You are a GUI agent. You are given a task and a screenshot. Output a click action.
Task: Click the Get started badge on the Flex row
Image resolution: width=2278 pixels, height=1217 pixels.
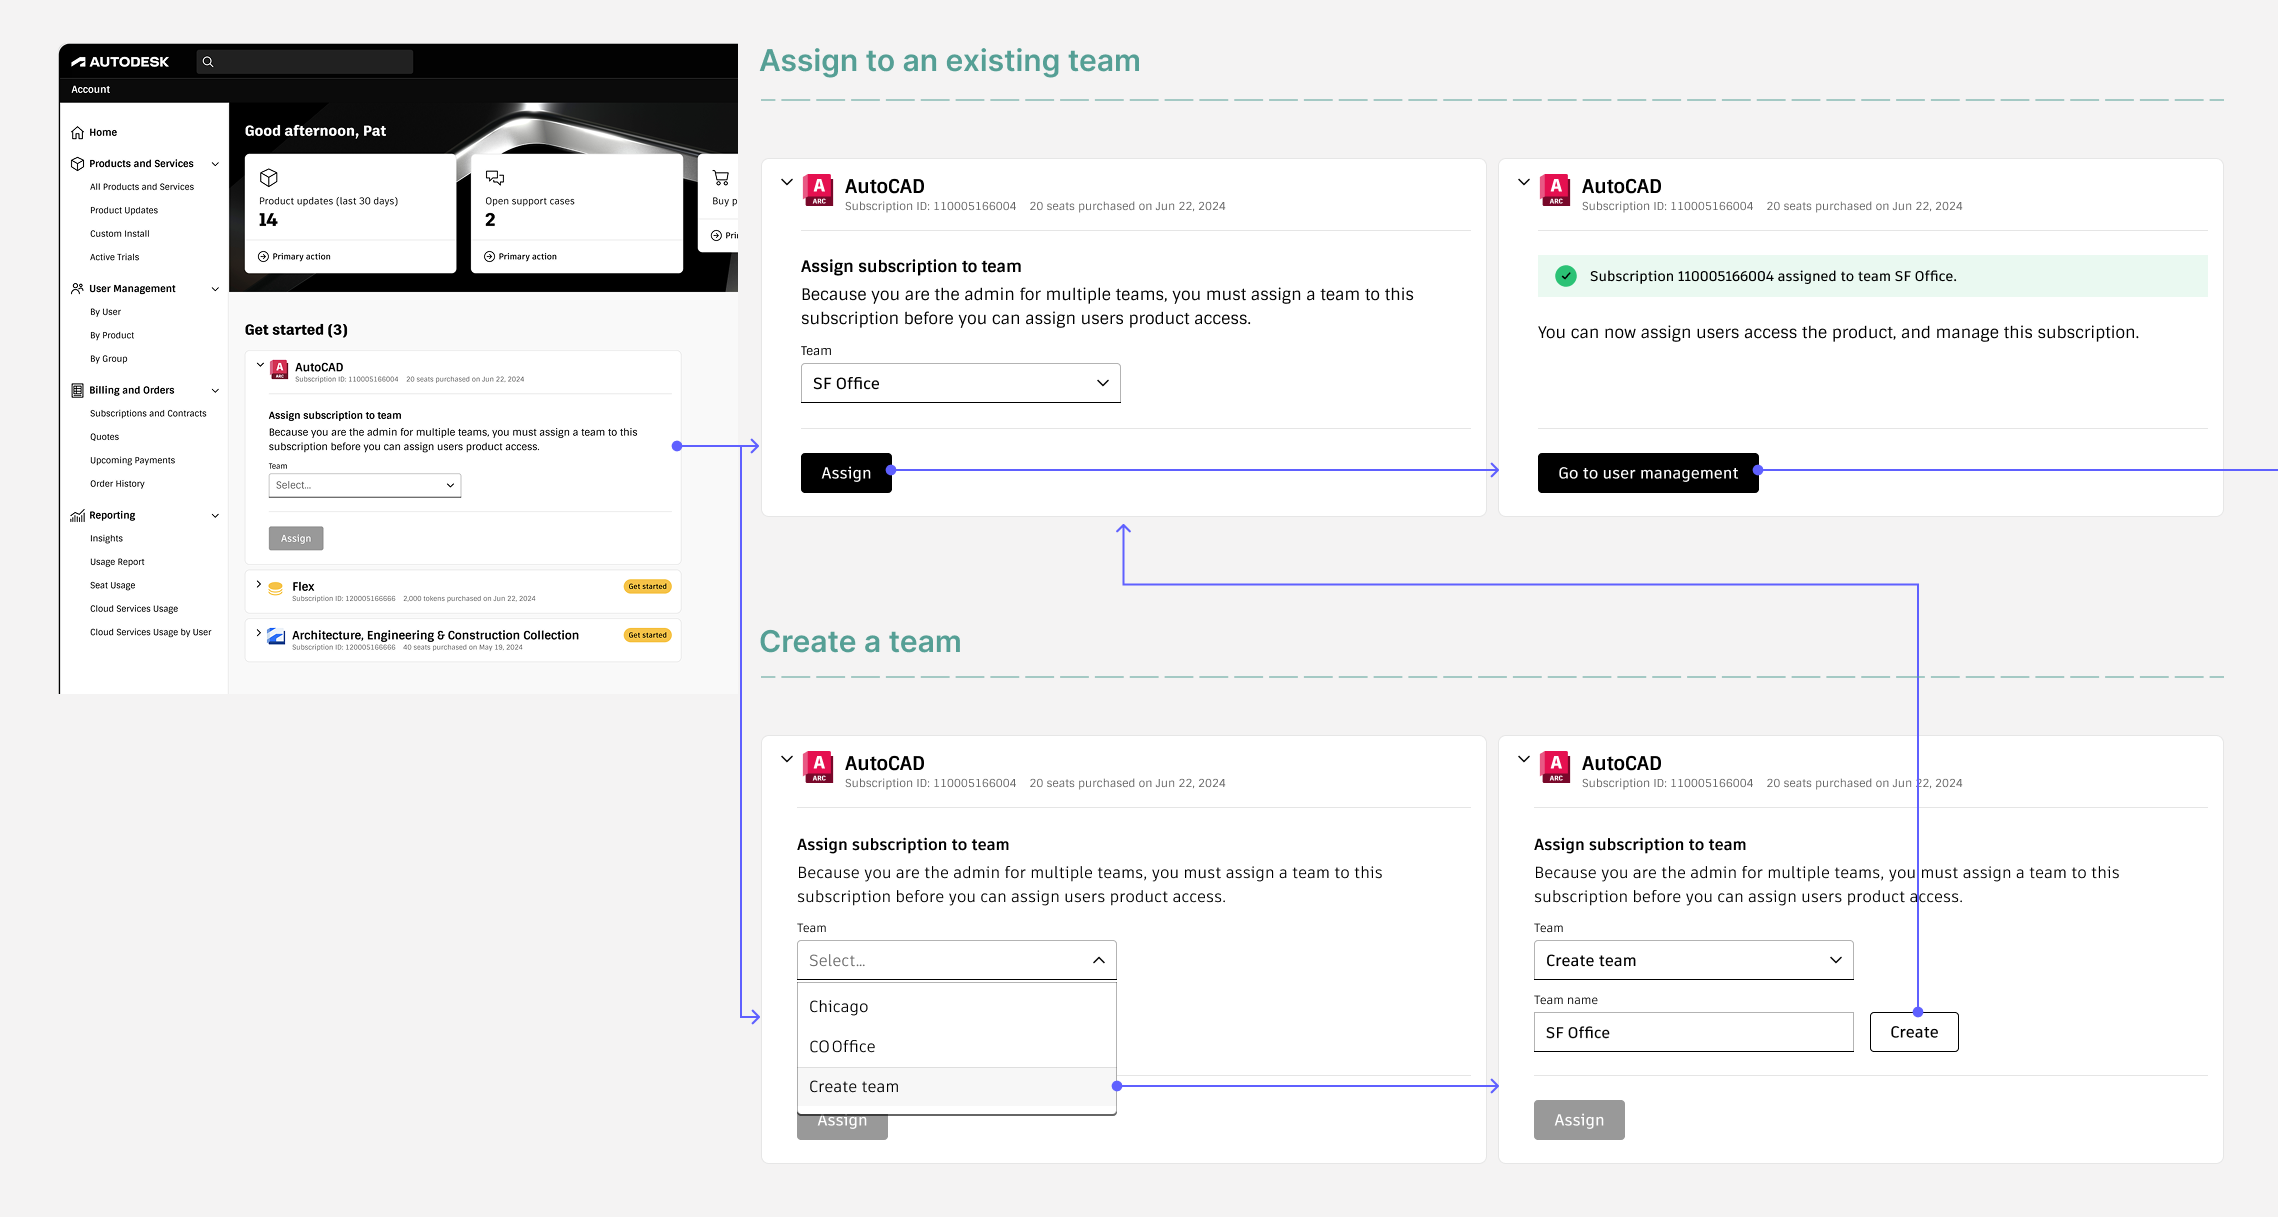point(648,587)
